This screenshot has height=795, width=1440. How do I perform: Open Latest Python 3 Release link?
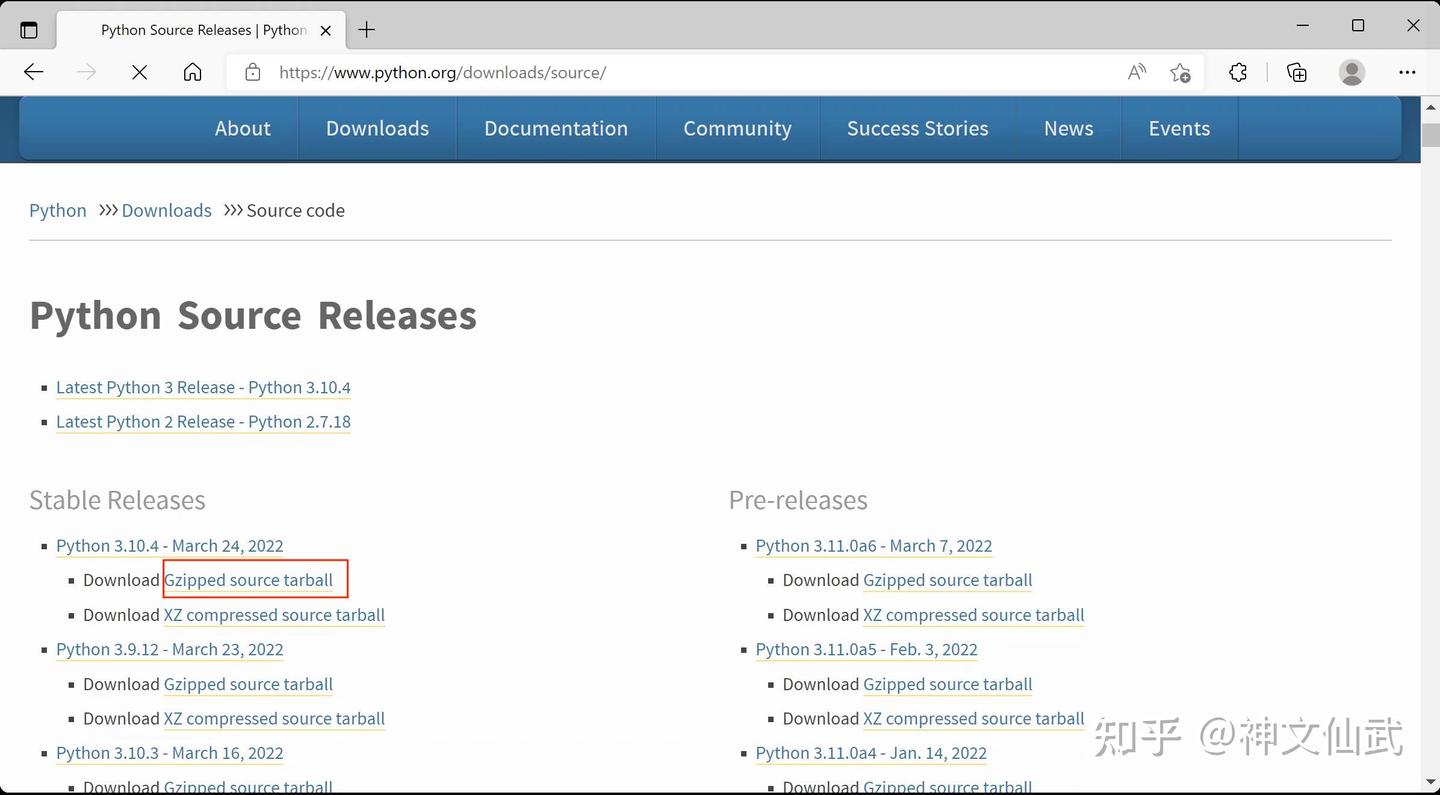tap(203, 387)
